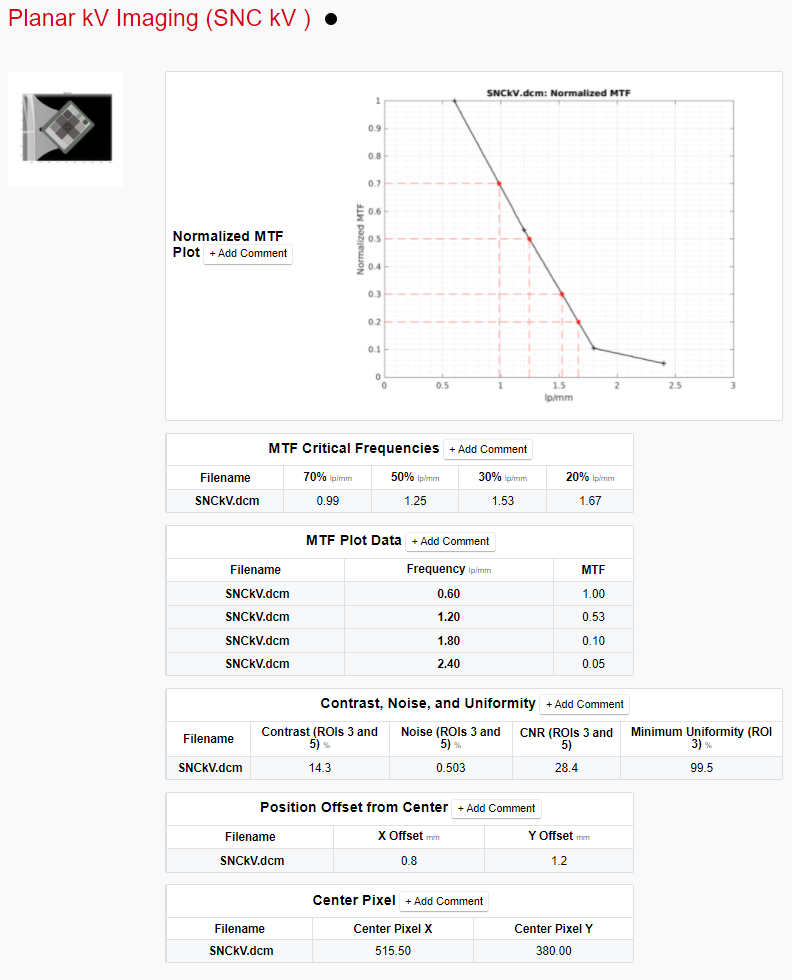Viewport: 792px width, 980px height.
Task: Click the black status dot beside the title
Action: pos(331,21)
